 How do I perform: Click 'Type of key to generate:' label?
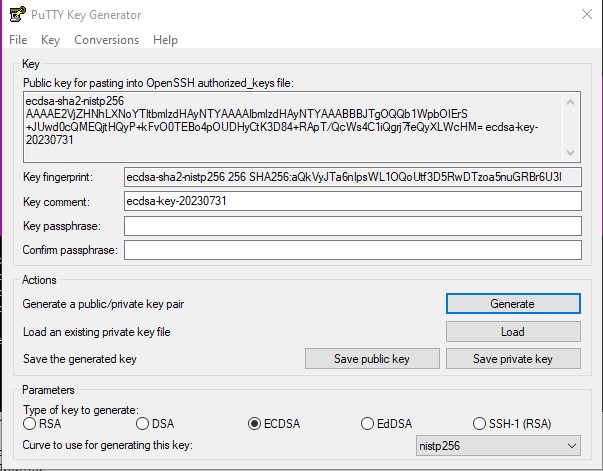tap(81, 410)
